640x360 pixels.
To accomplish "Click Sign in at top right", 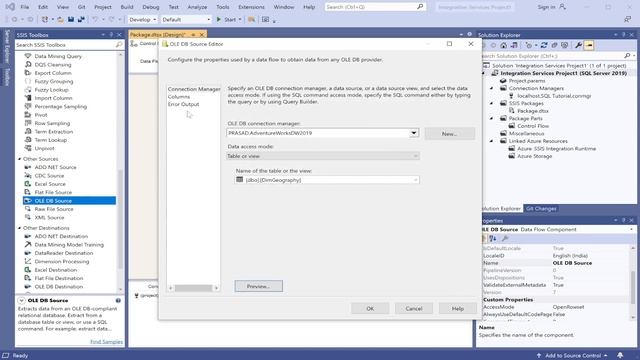I will point(546,7).
